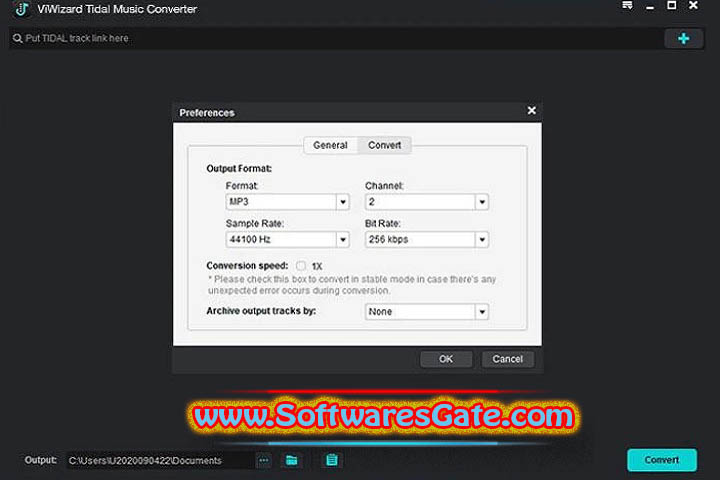Click the 44100 Hz sample rate box
The height and width of the screenshot is (480, 720).
coord(287,240)
